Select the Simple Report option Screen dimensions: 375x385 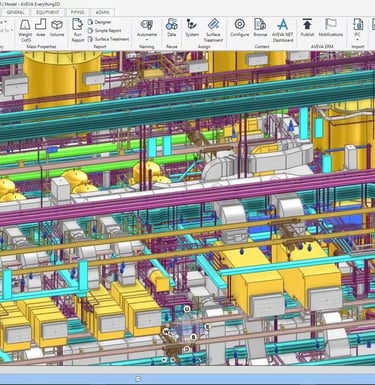[104, 30]
